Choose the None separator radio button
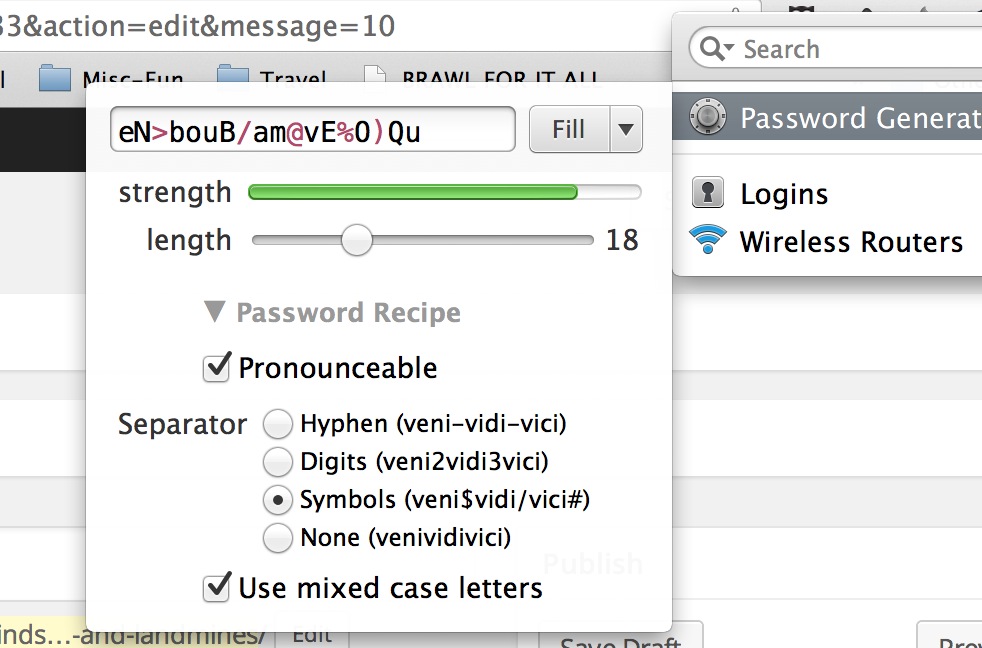Image resolution: width=982 pixels, height=648 pixels. point(277,538)
